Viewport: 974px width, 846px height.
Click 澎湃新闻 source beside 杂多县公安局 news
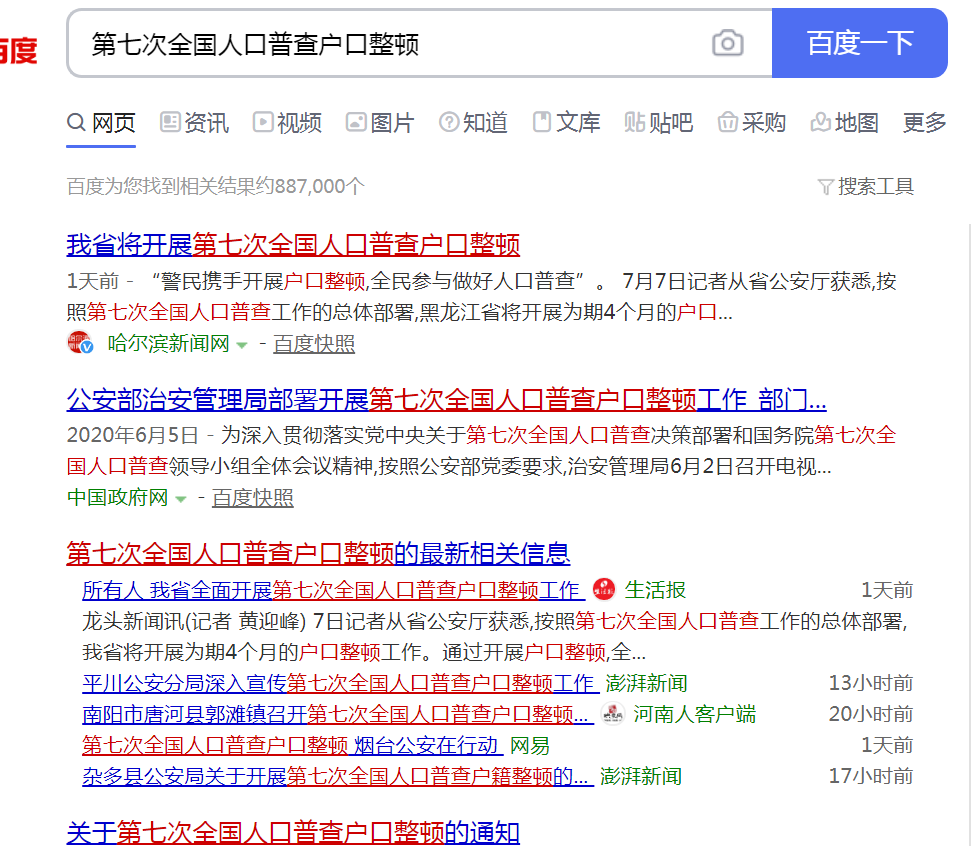[x=640, y=776]
